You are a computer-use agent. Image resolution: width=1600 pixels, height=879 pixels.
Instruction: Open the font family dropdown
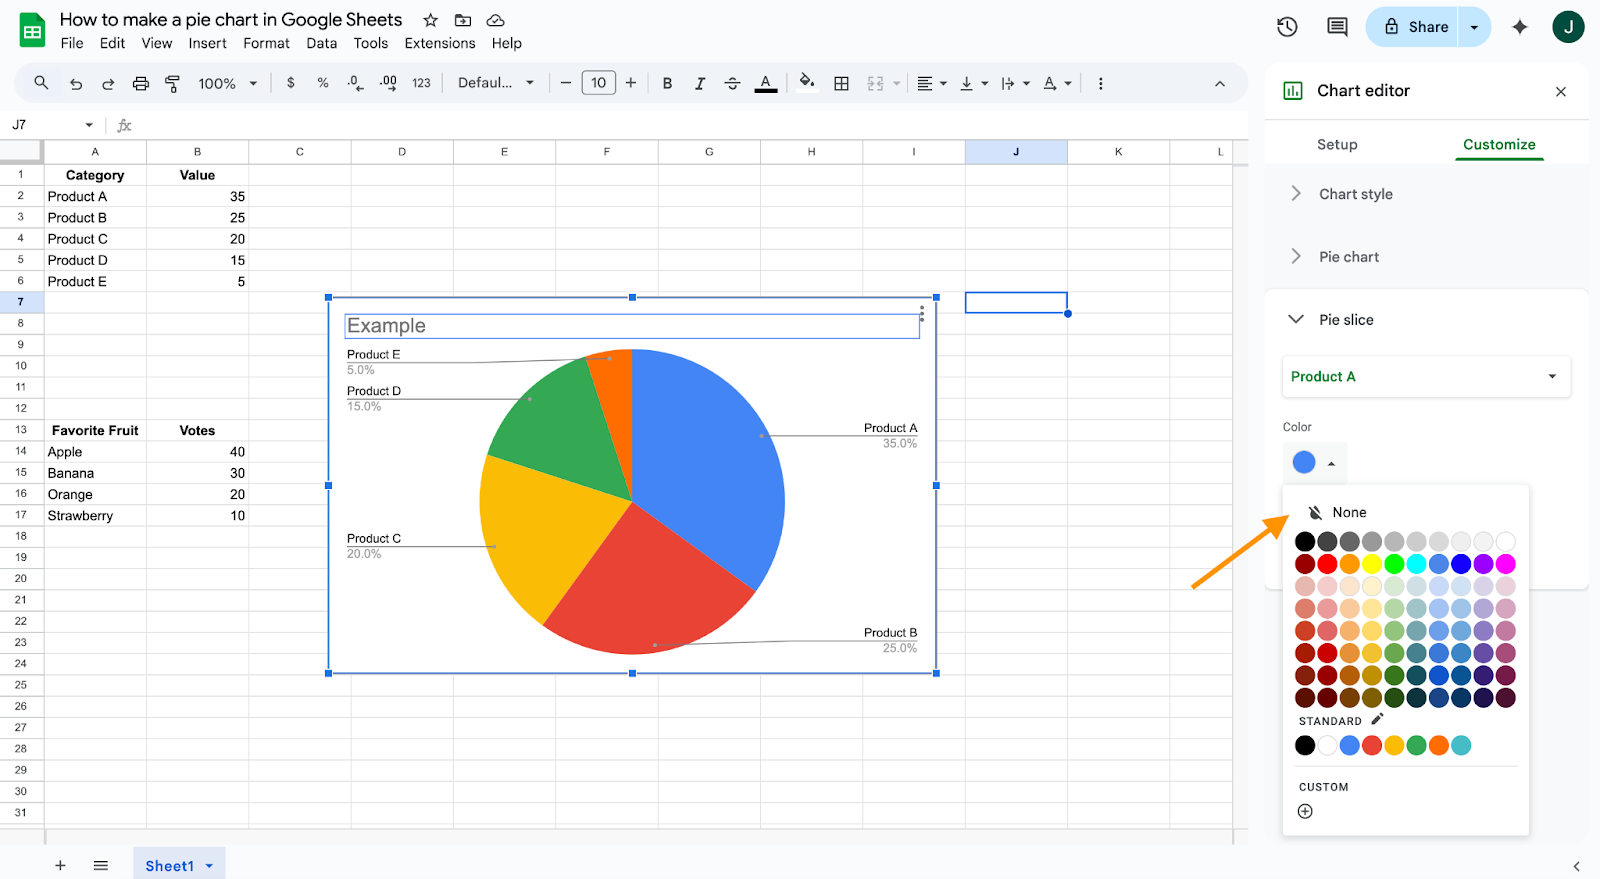(496, 83)
